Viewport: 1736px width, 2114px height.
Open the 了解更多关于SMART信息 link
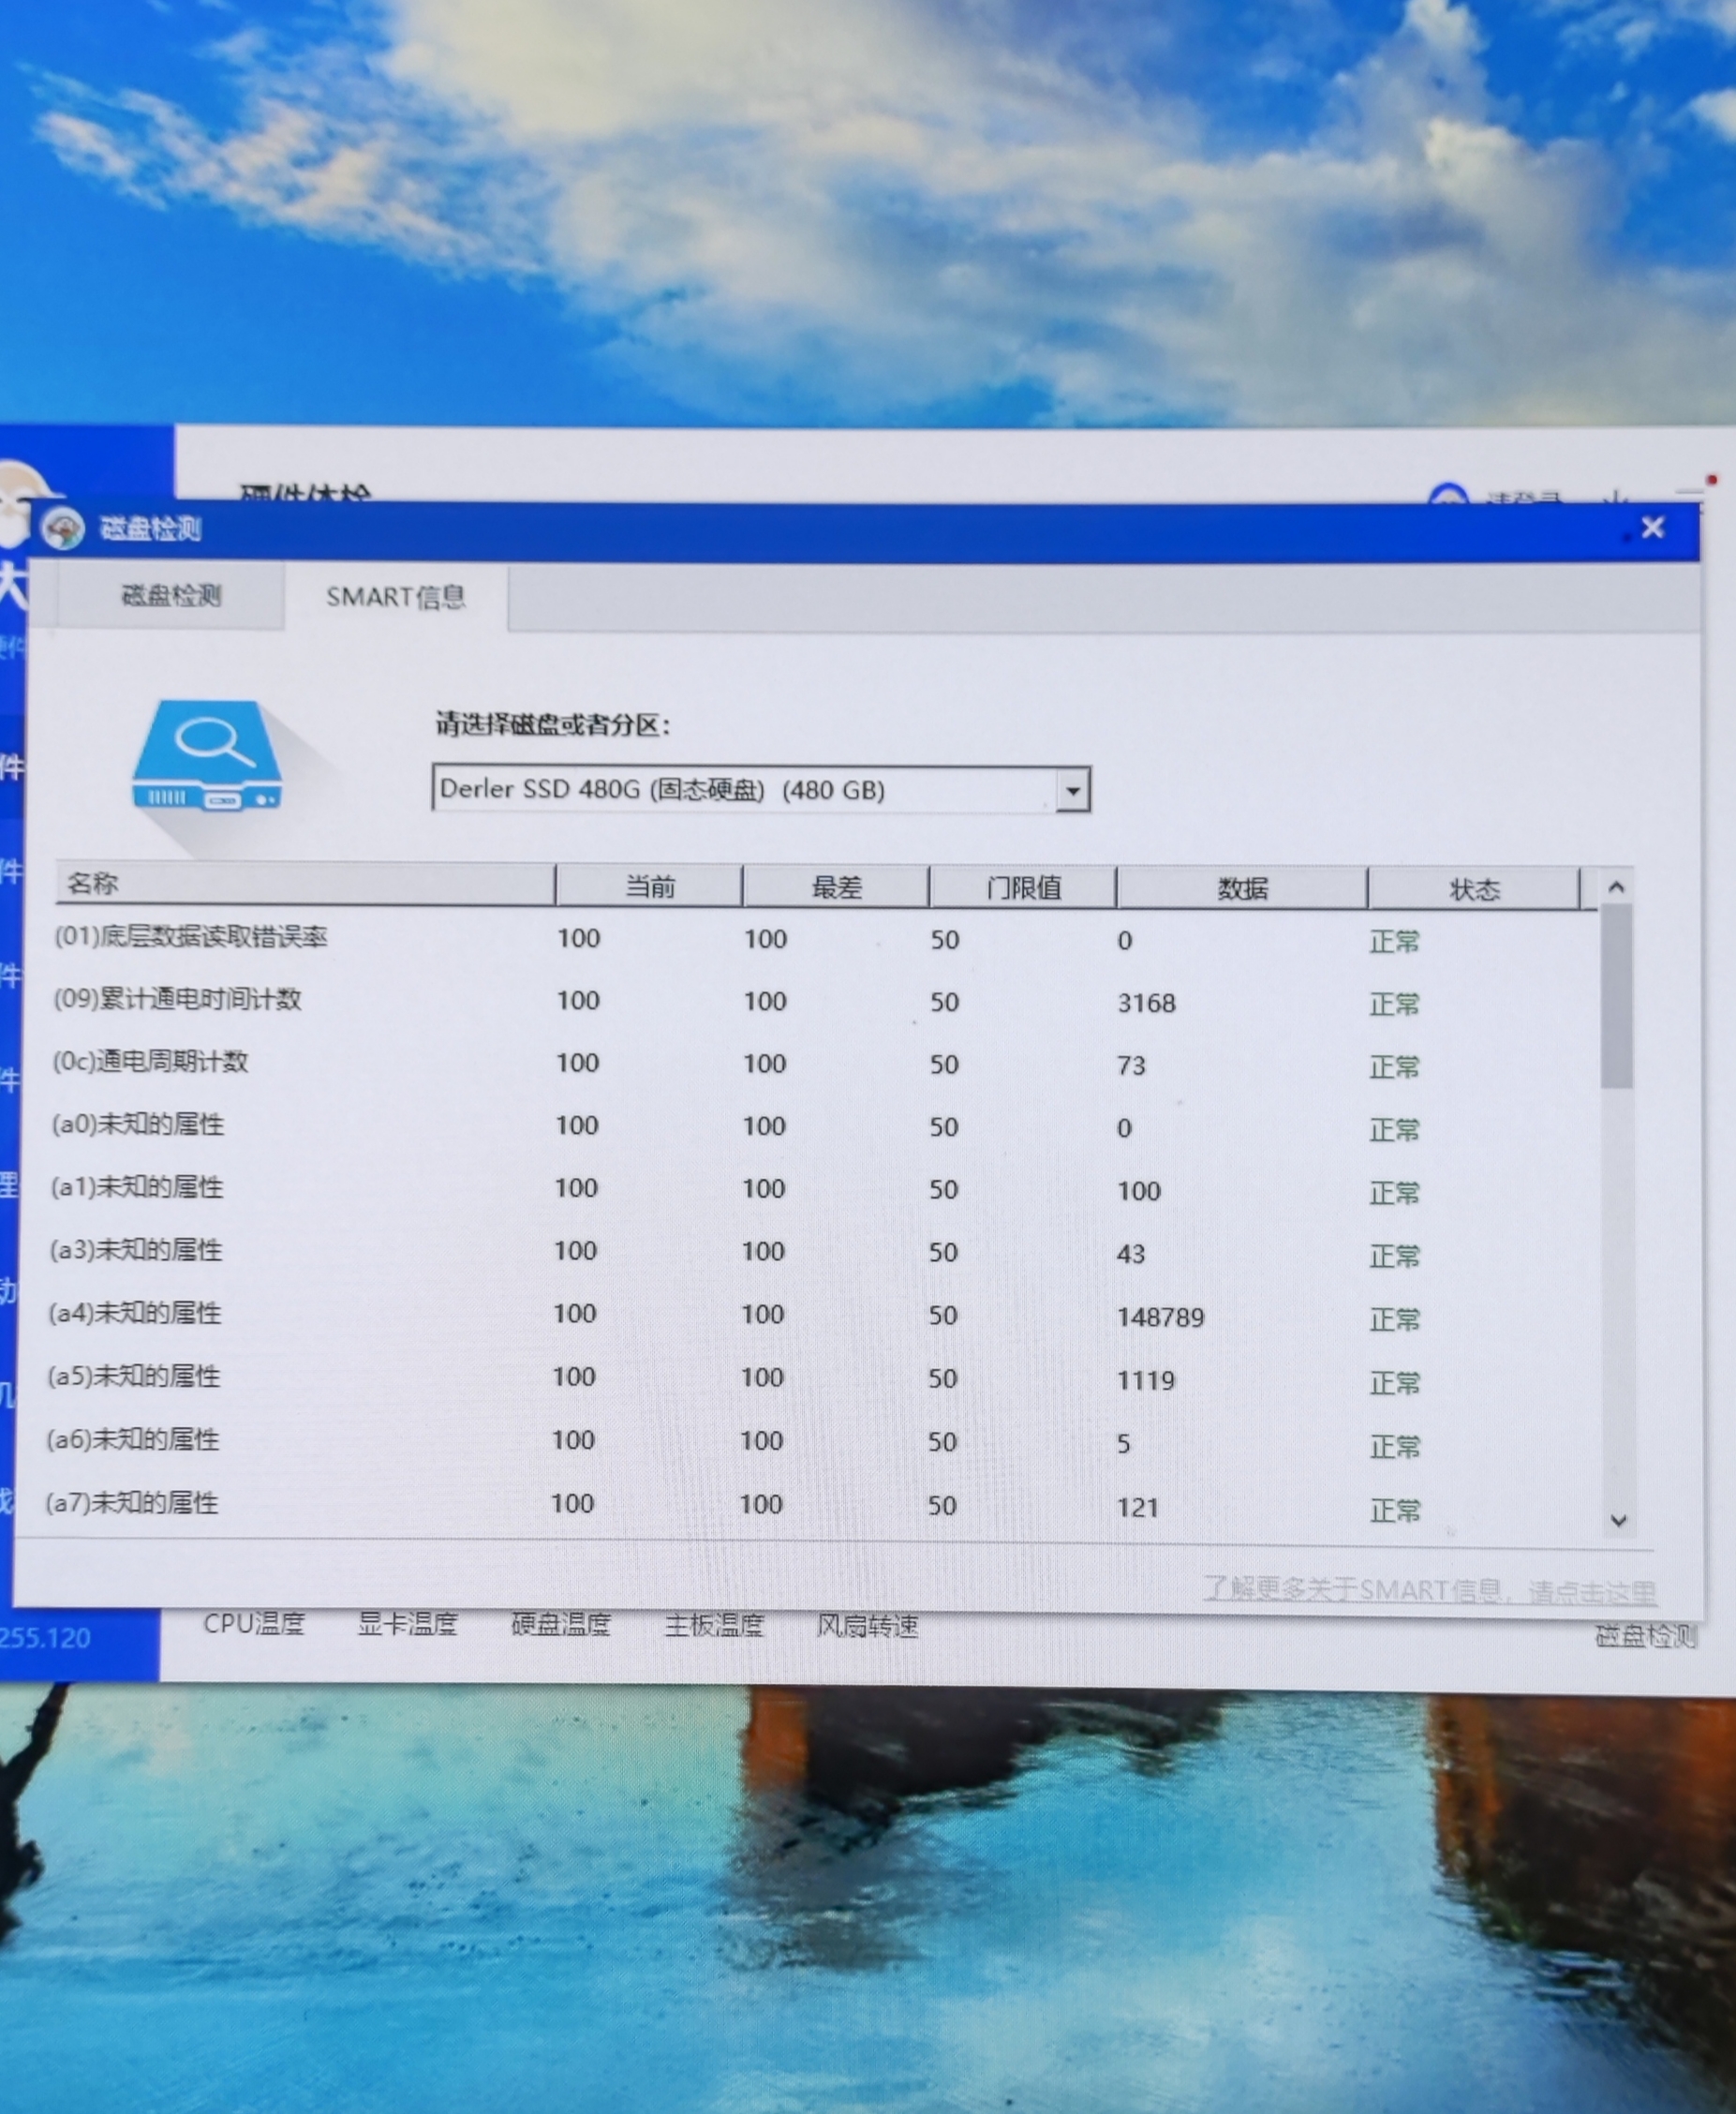point(1428,1590)
